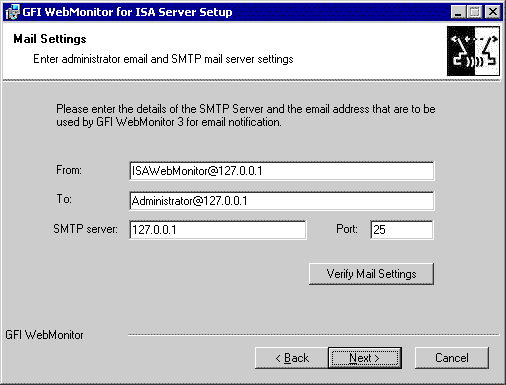Screen dimensions: 506x385
Task: Click the SMTP server input field
Action: click(218, 230)
